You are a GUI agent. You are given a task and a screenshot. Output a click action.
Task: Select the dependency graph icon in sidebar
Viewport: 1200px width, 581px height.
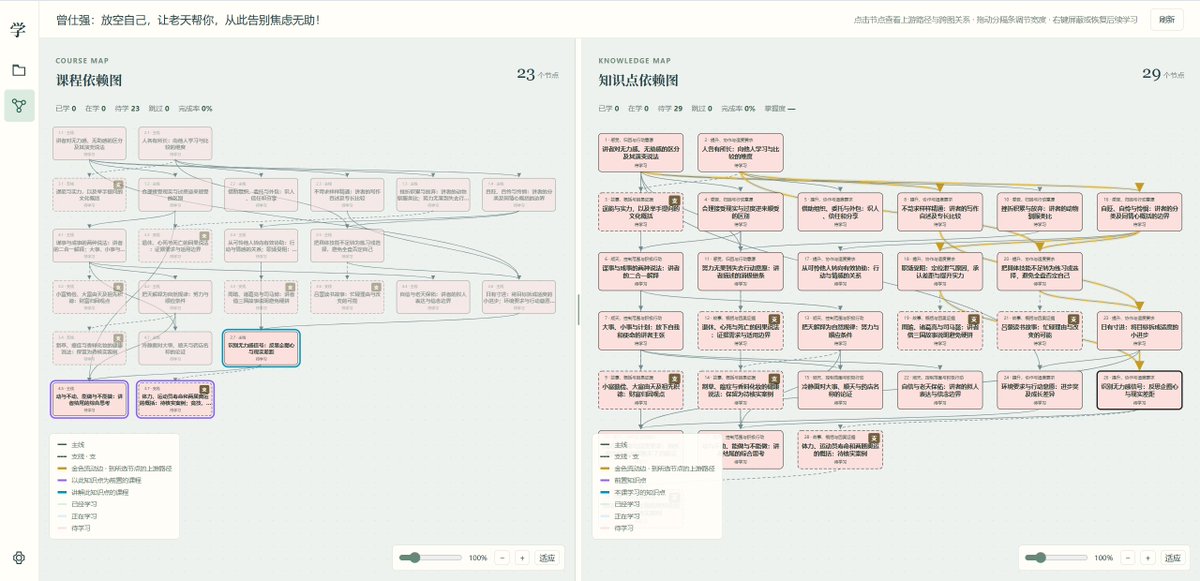point(18,105)
